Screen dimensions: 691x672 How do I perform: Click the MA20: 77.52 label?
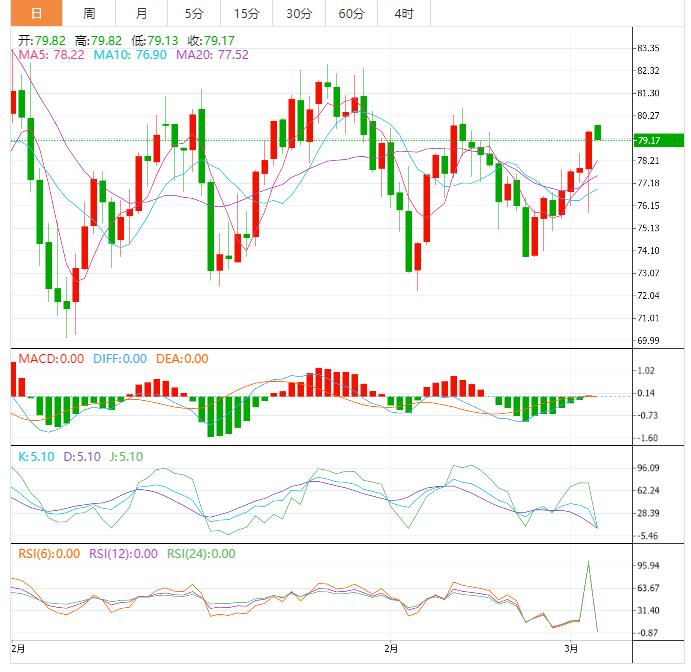(x=212, y=55)
